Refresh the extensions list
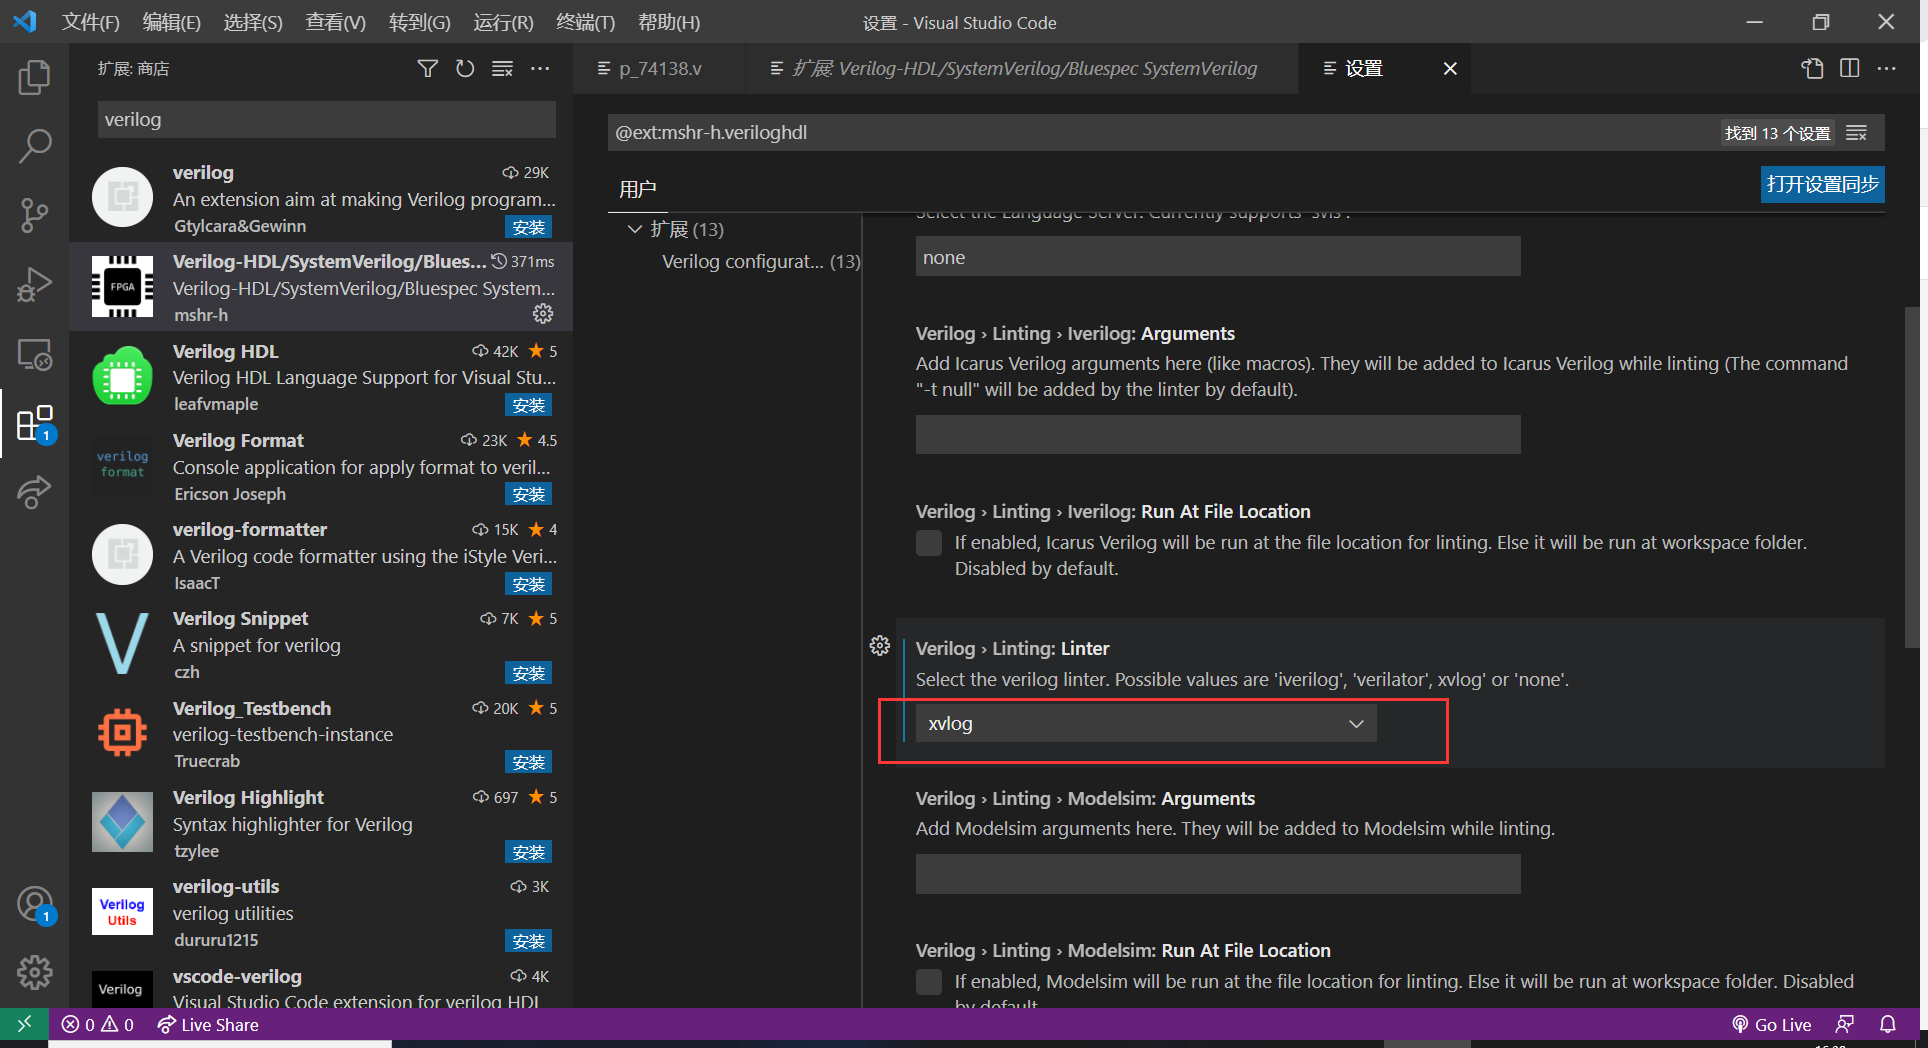Image resolution: width=1928 pixels, height=1048 pixels. 465,68
